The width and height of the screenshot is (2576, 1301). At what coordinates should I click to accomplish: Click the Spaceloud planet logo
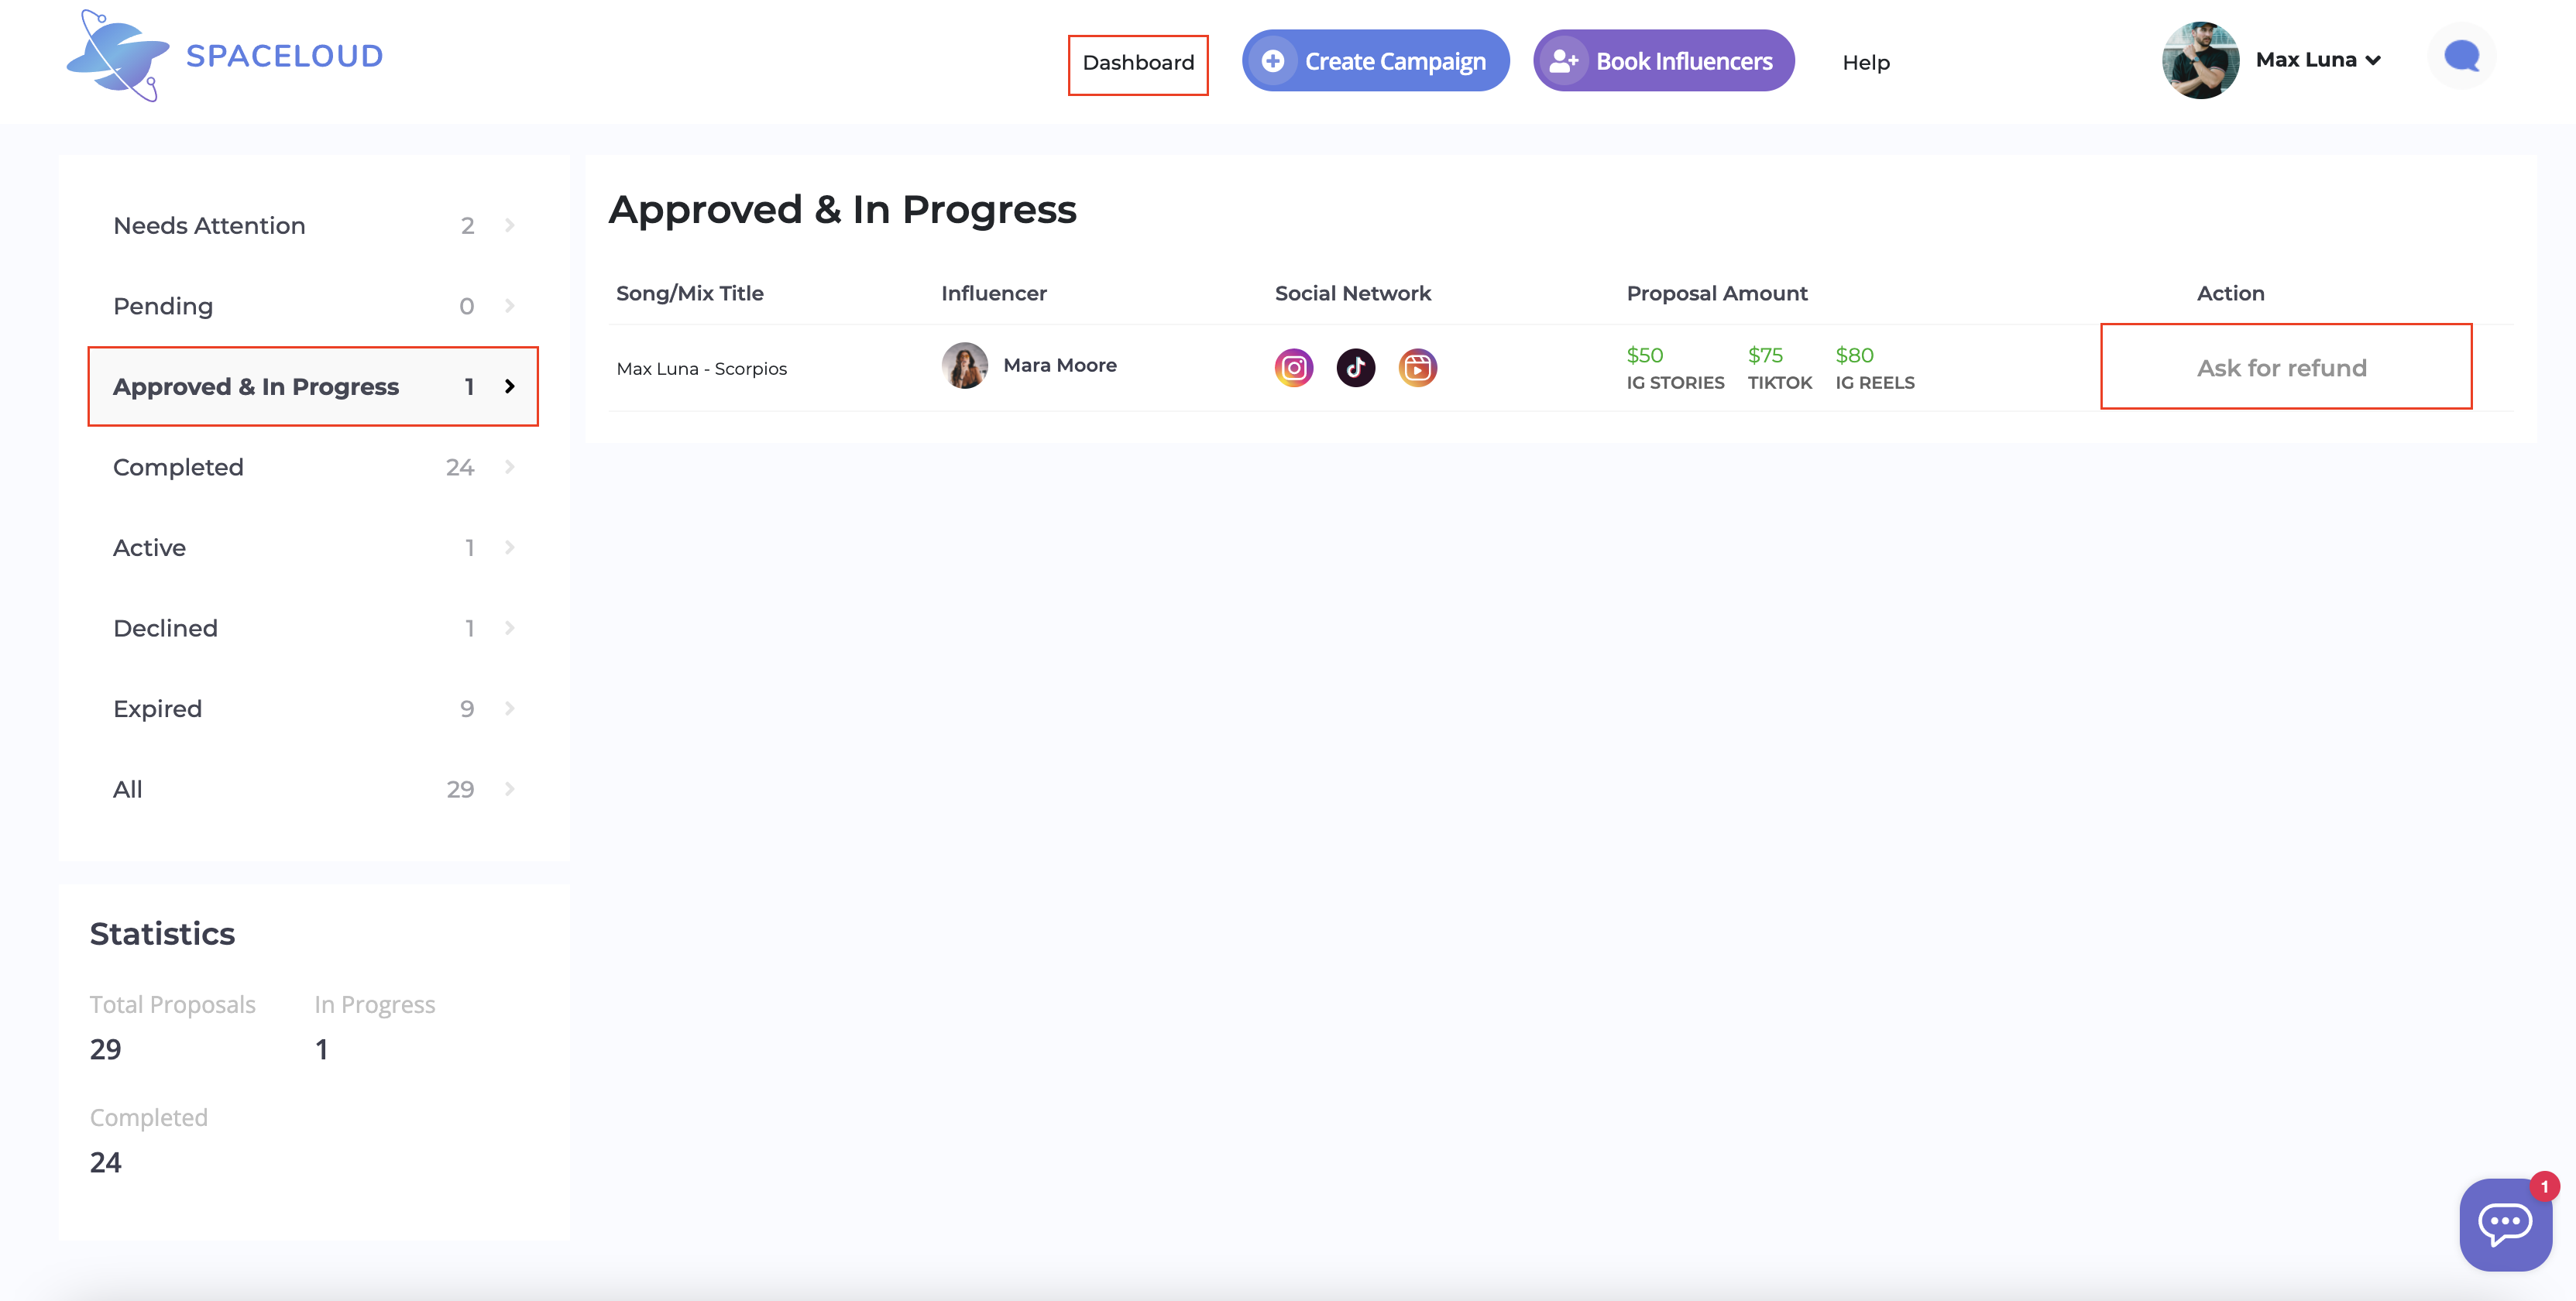click(118, 56)
